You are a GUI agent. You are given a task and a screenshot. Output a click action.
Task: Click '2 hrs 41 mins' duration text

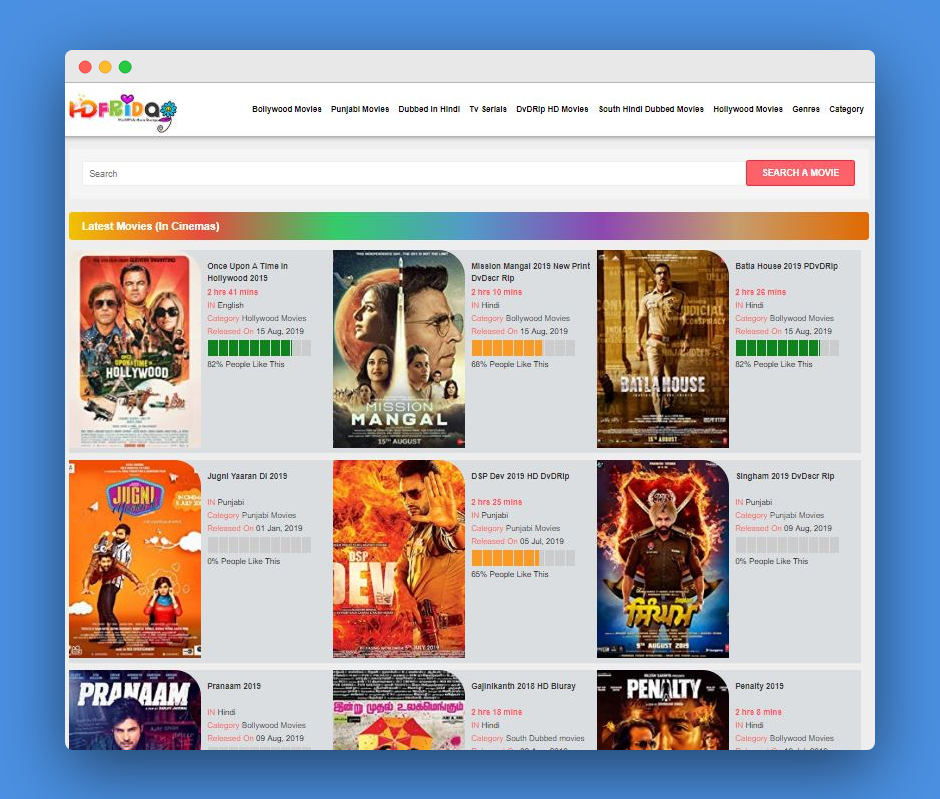click(233, 292)
